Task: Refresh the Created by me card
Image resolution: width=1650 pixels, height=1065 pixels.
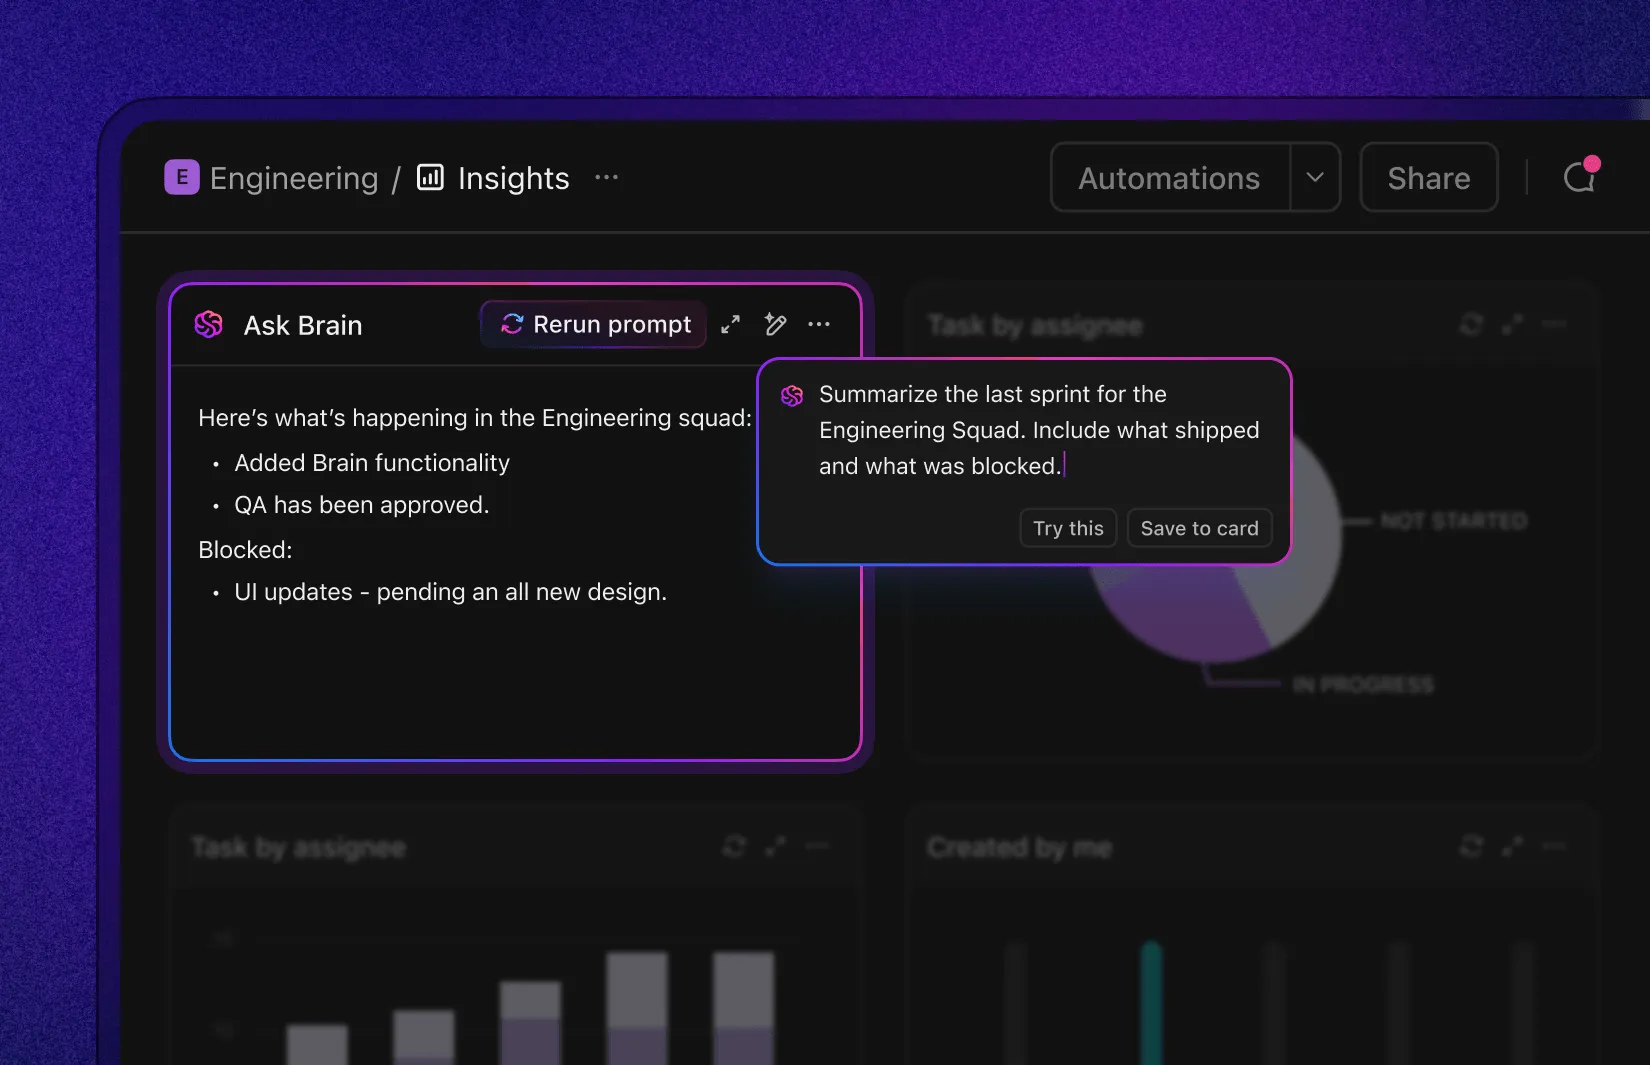Action: tap(1471, 846)
